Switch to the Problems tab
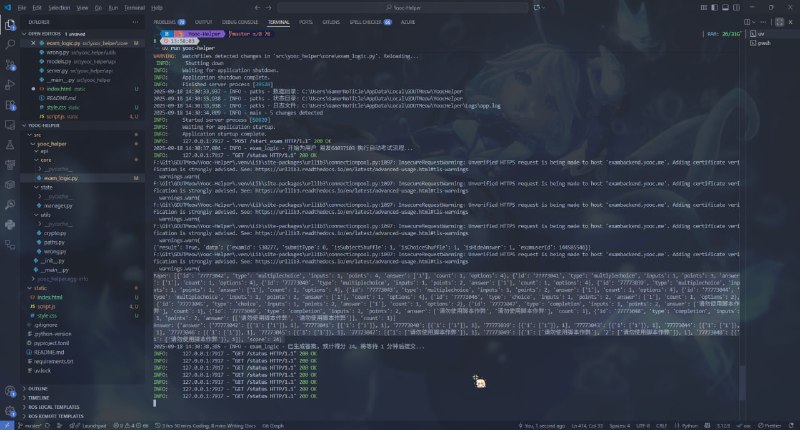 [168, 20]
